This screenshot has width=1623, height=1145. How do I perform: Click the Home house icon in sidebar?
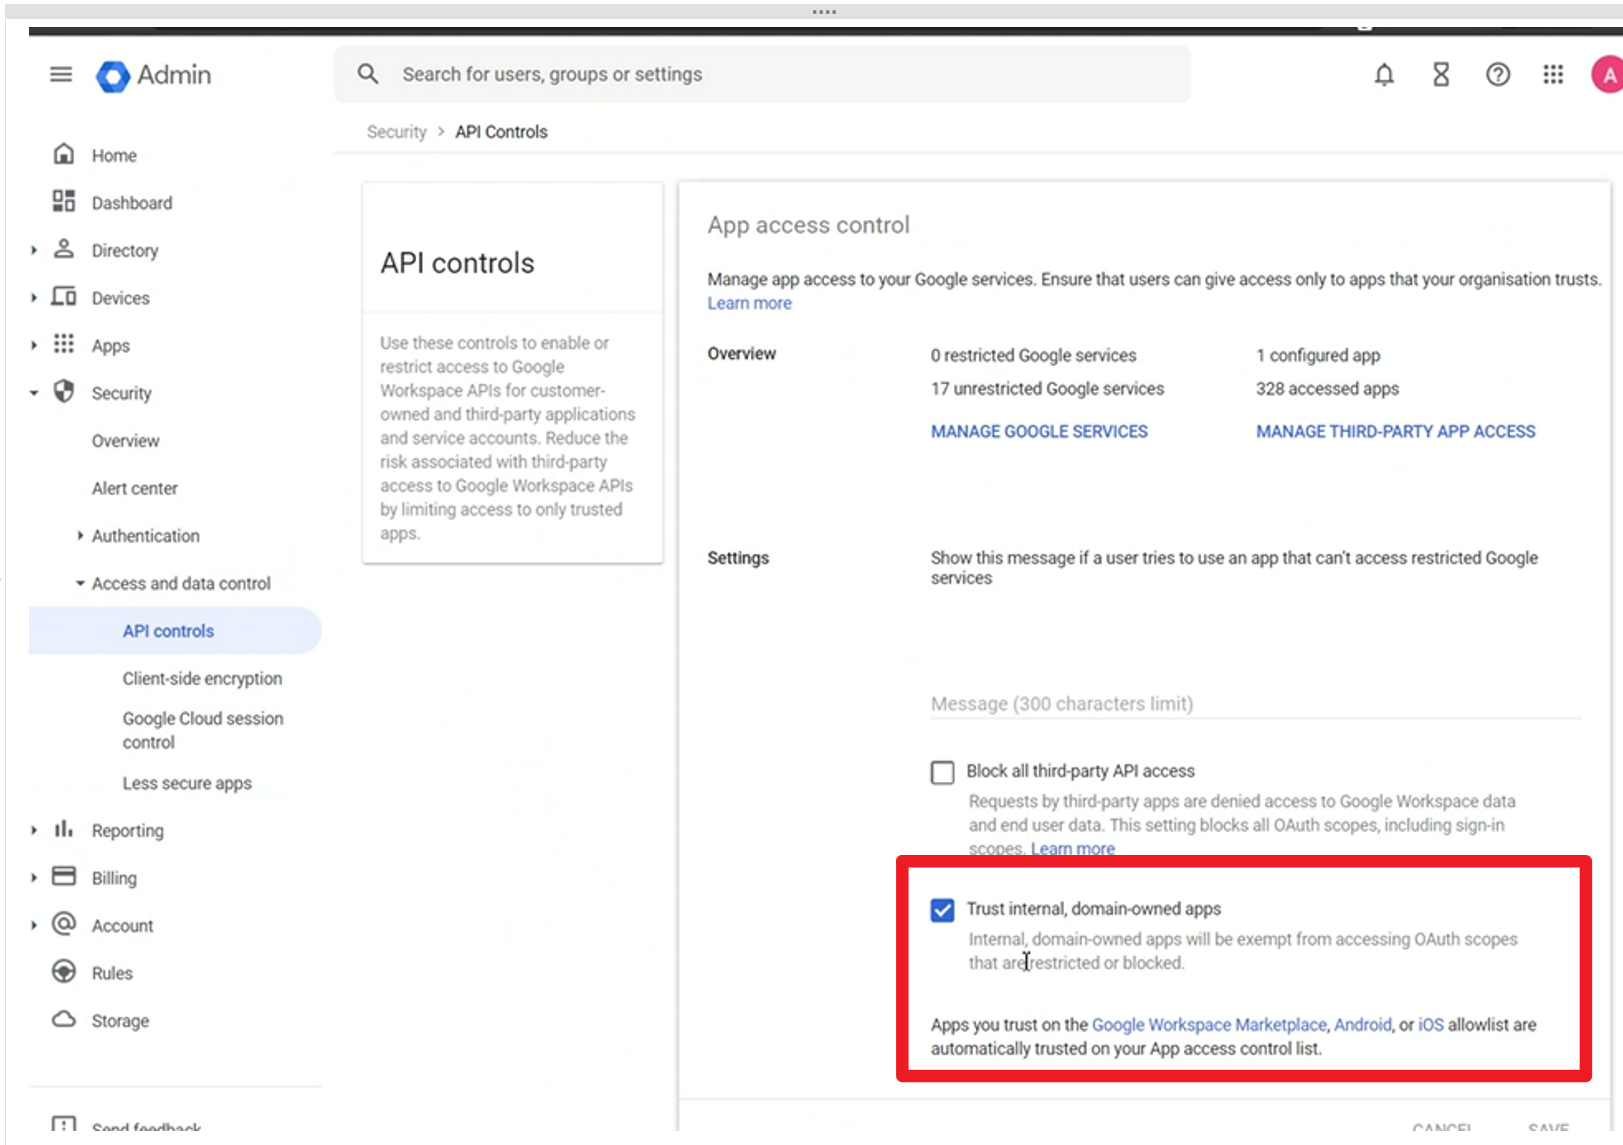click(x=64, y=155)
